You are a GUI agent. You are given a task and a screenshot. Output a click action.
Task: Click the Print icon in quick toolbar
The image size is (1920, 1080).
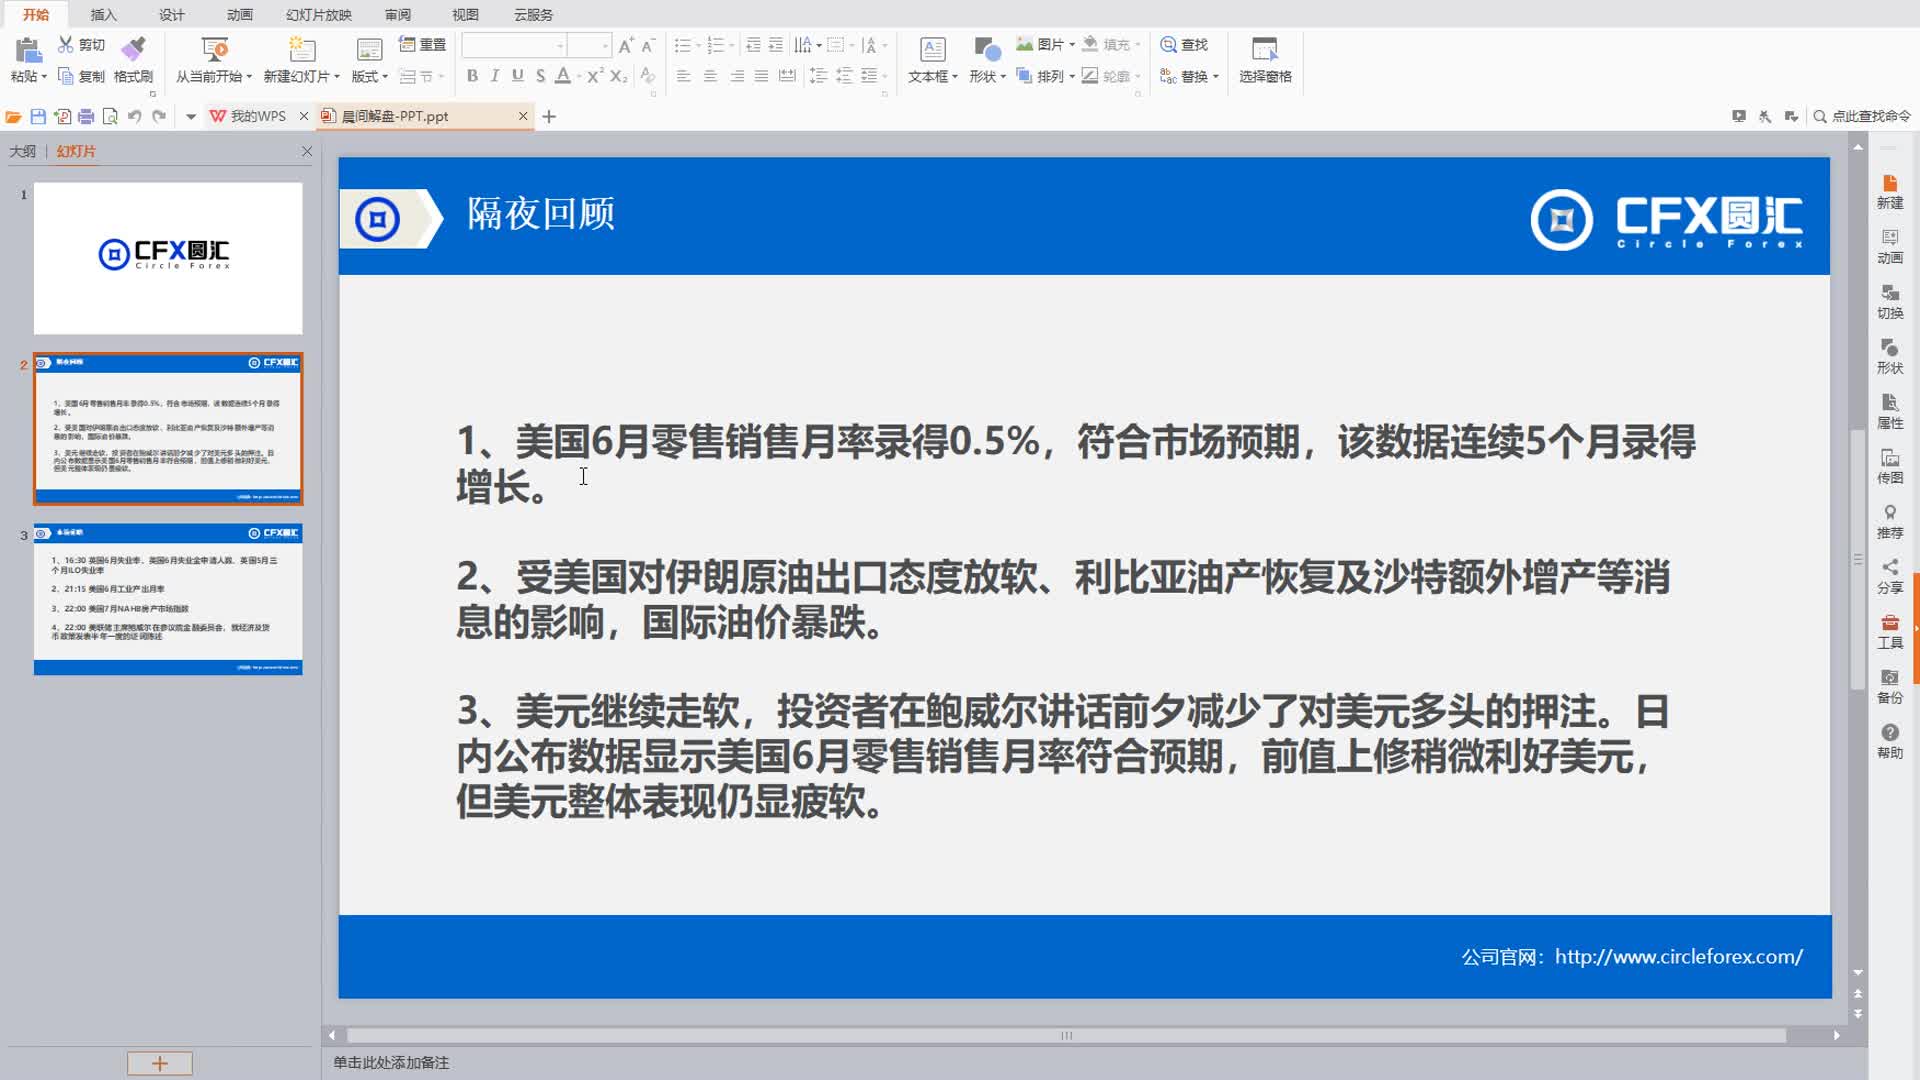click(86, 117)
